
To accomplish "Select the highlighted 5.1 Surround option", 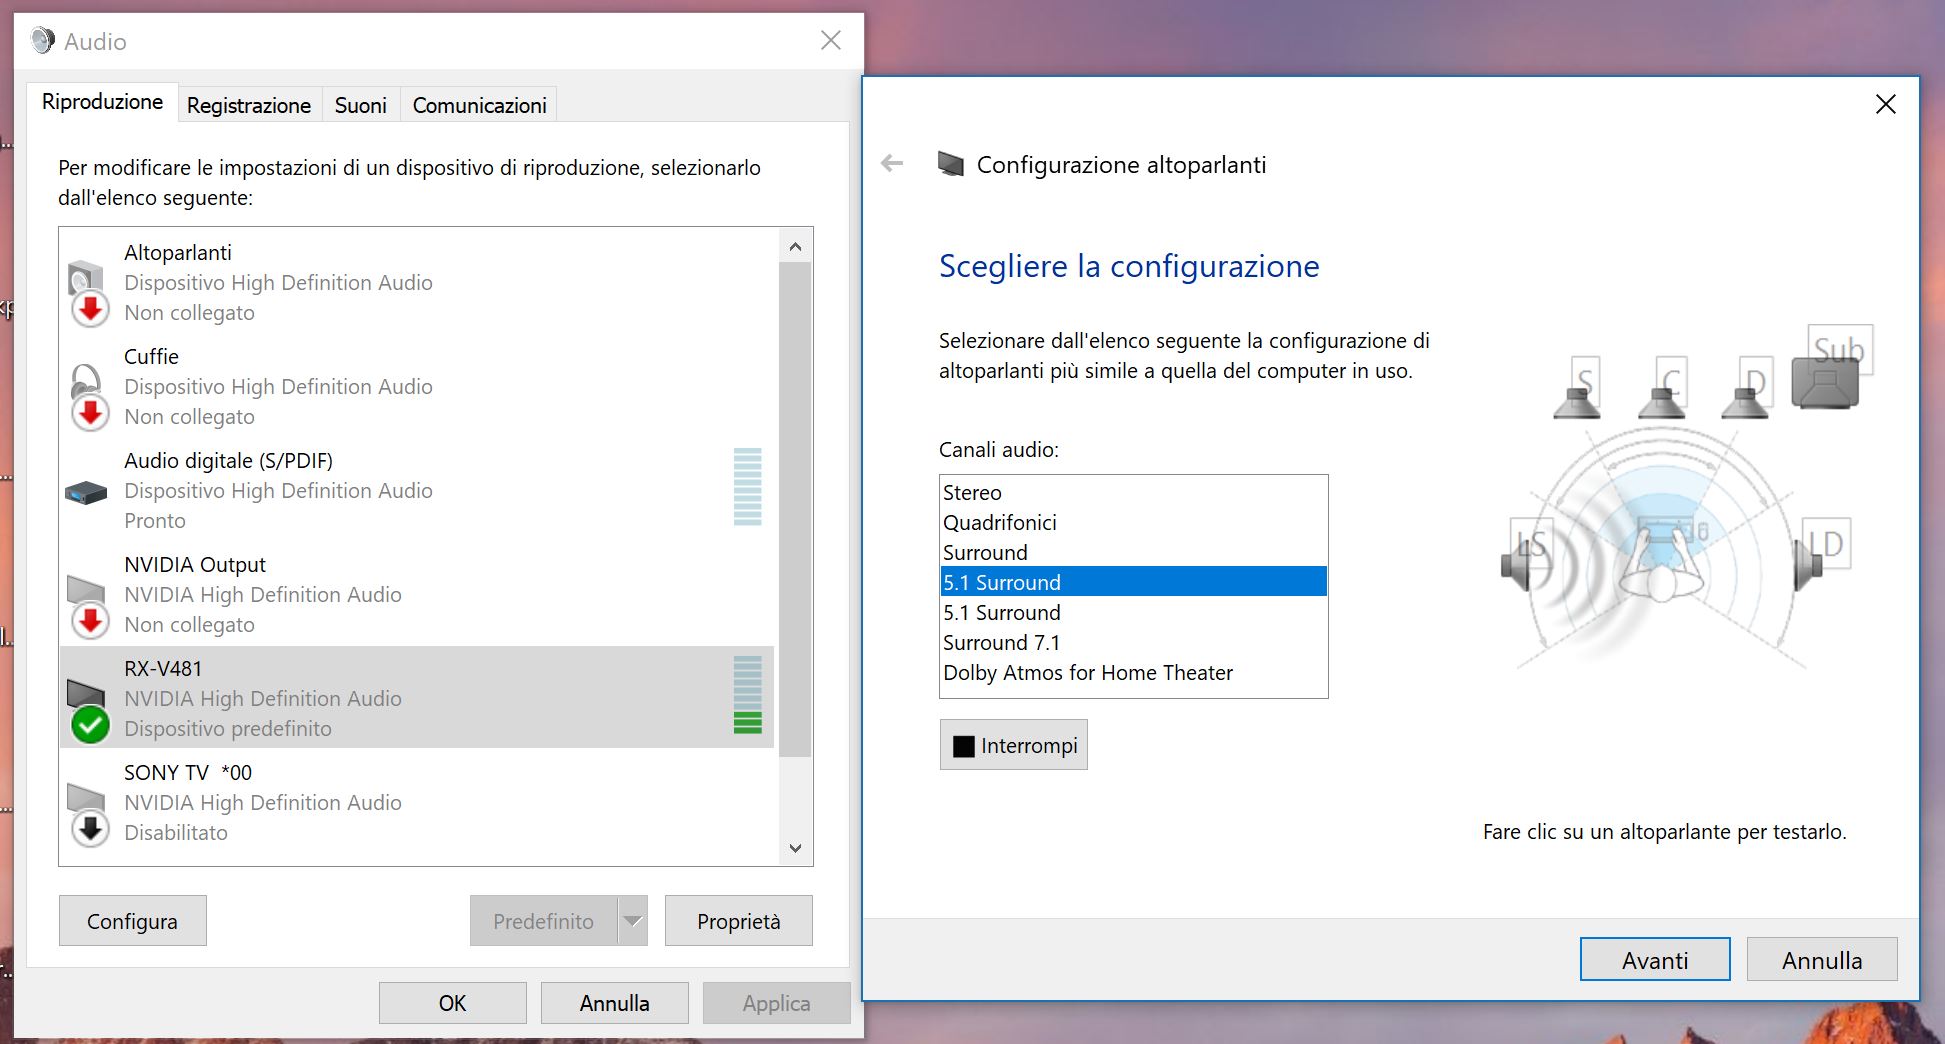I will (1134, 582).
